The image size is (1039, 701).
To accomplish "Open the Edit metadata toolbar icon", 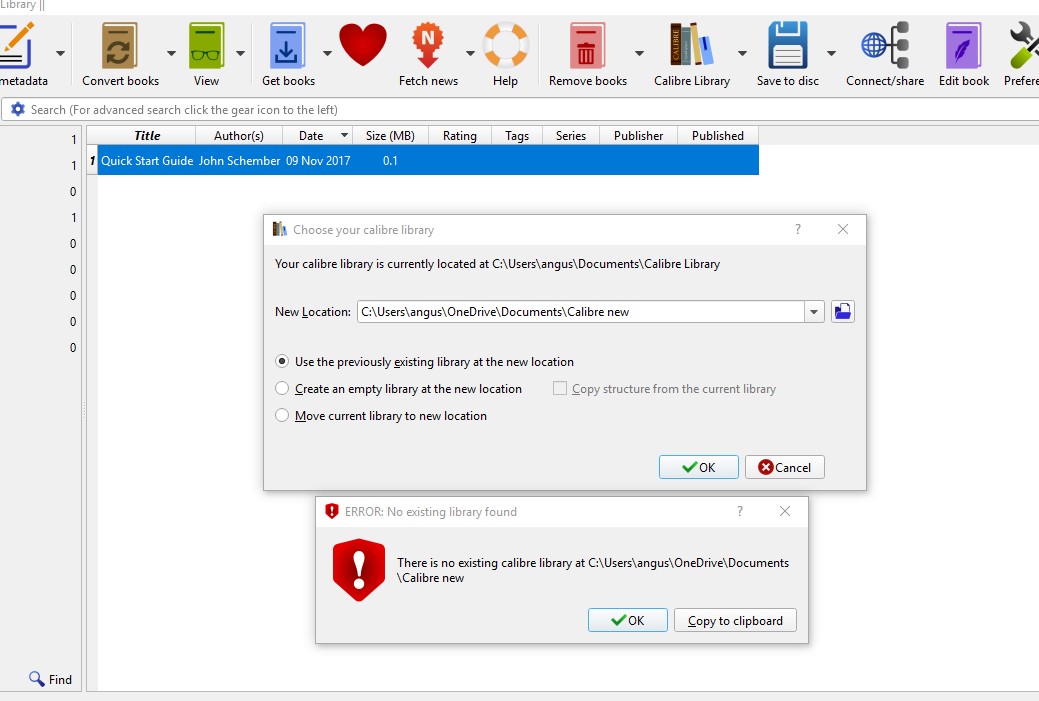I will (16, 45).
